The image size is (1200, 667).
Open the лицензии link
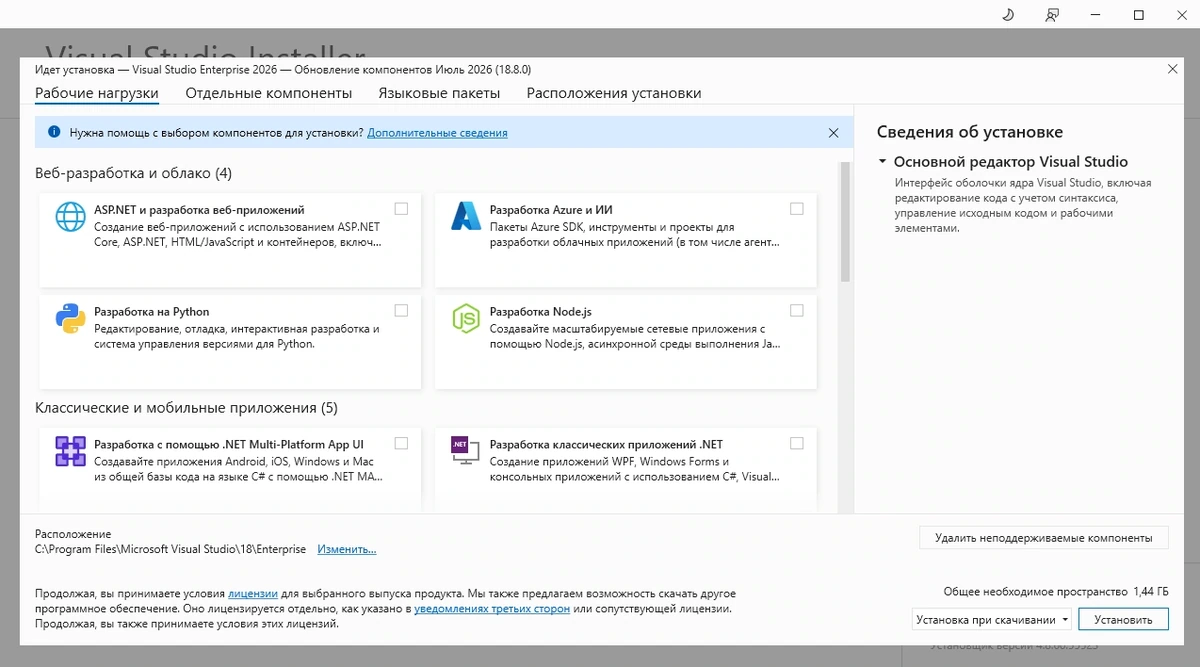point(253,594)
